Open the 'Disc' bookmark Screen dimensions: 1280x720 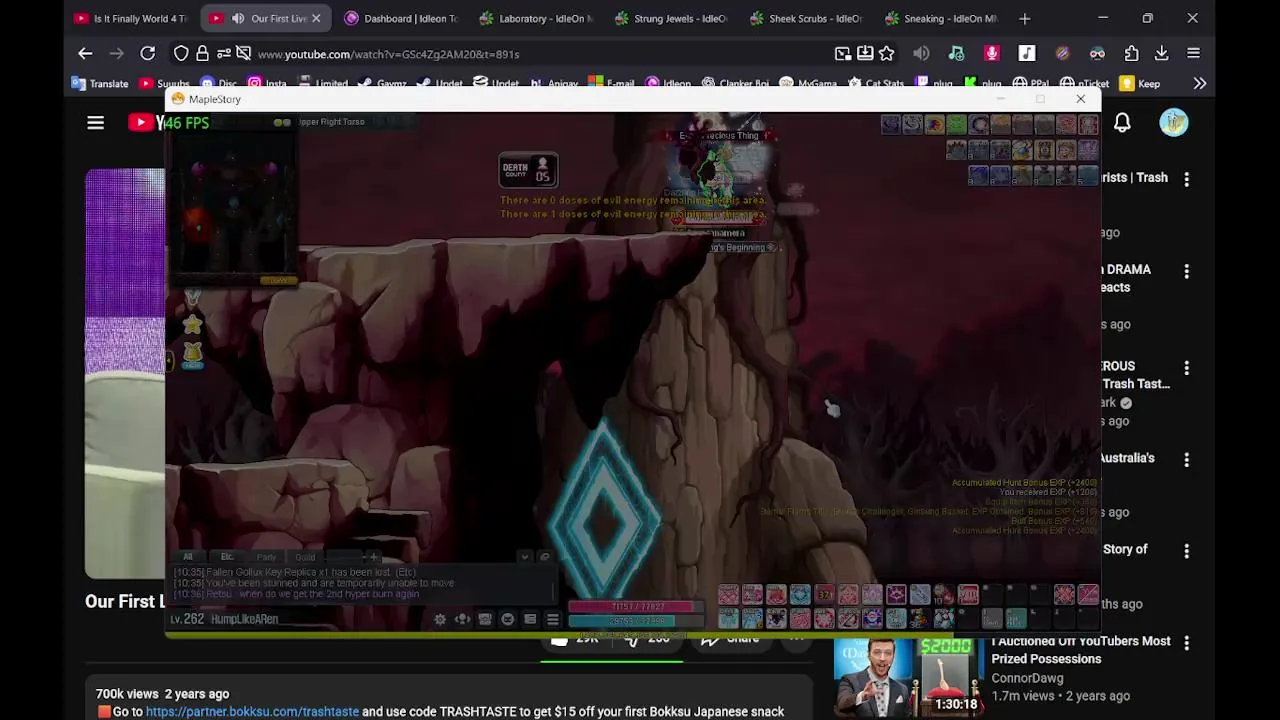coord(218,84)
